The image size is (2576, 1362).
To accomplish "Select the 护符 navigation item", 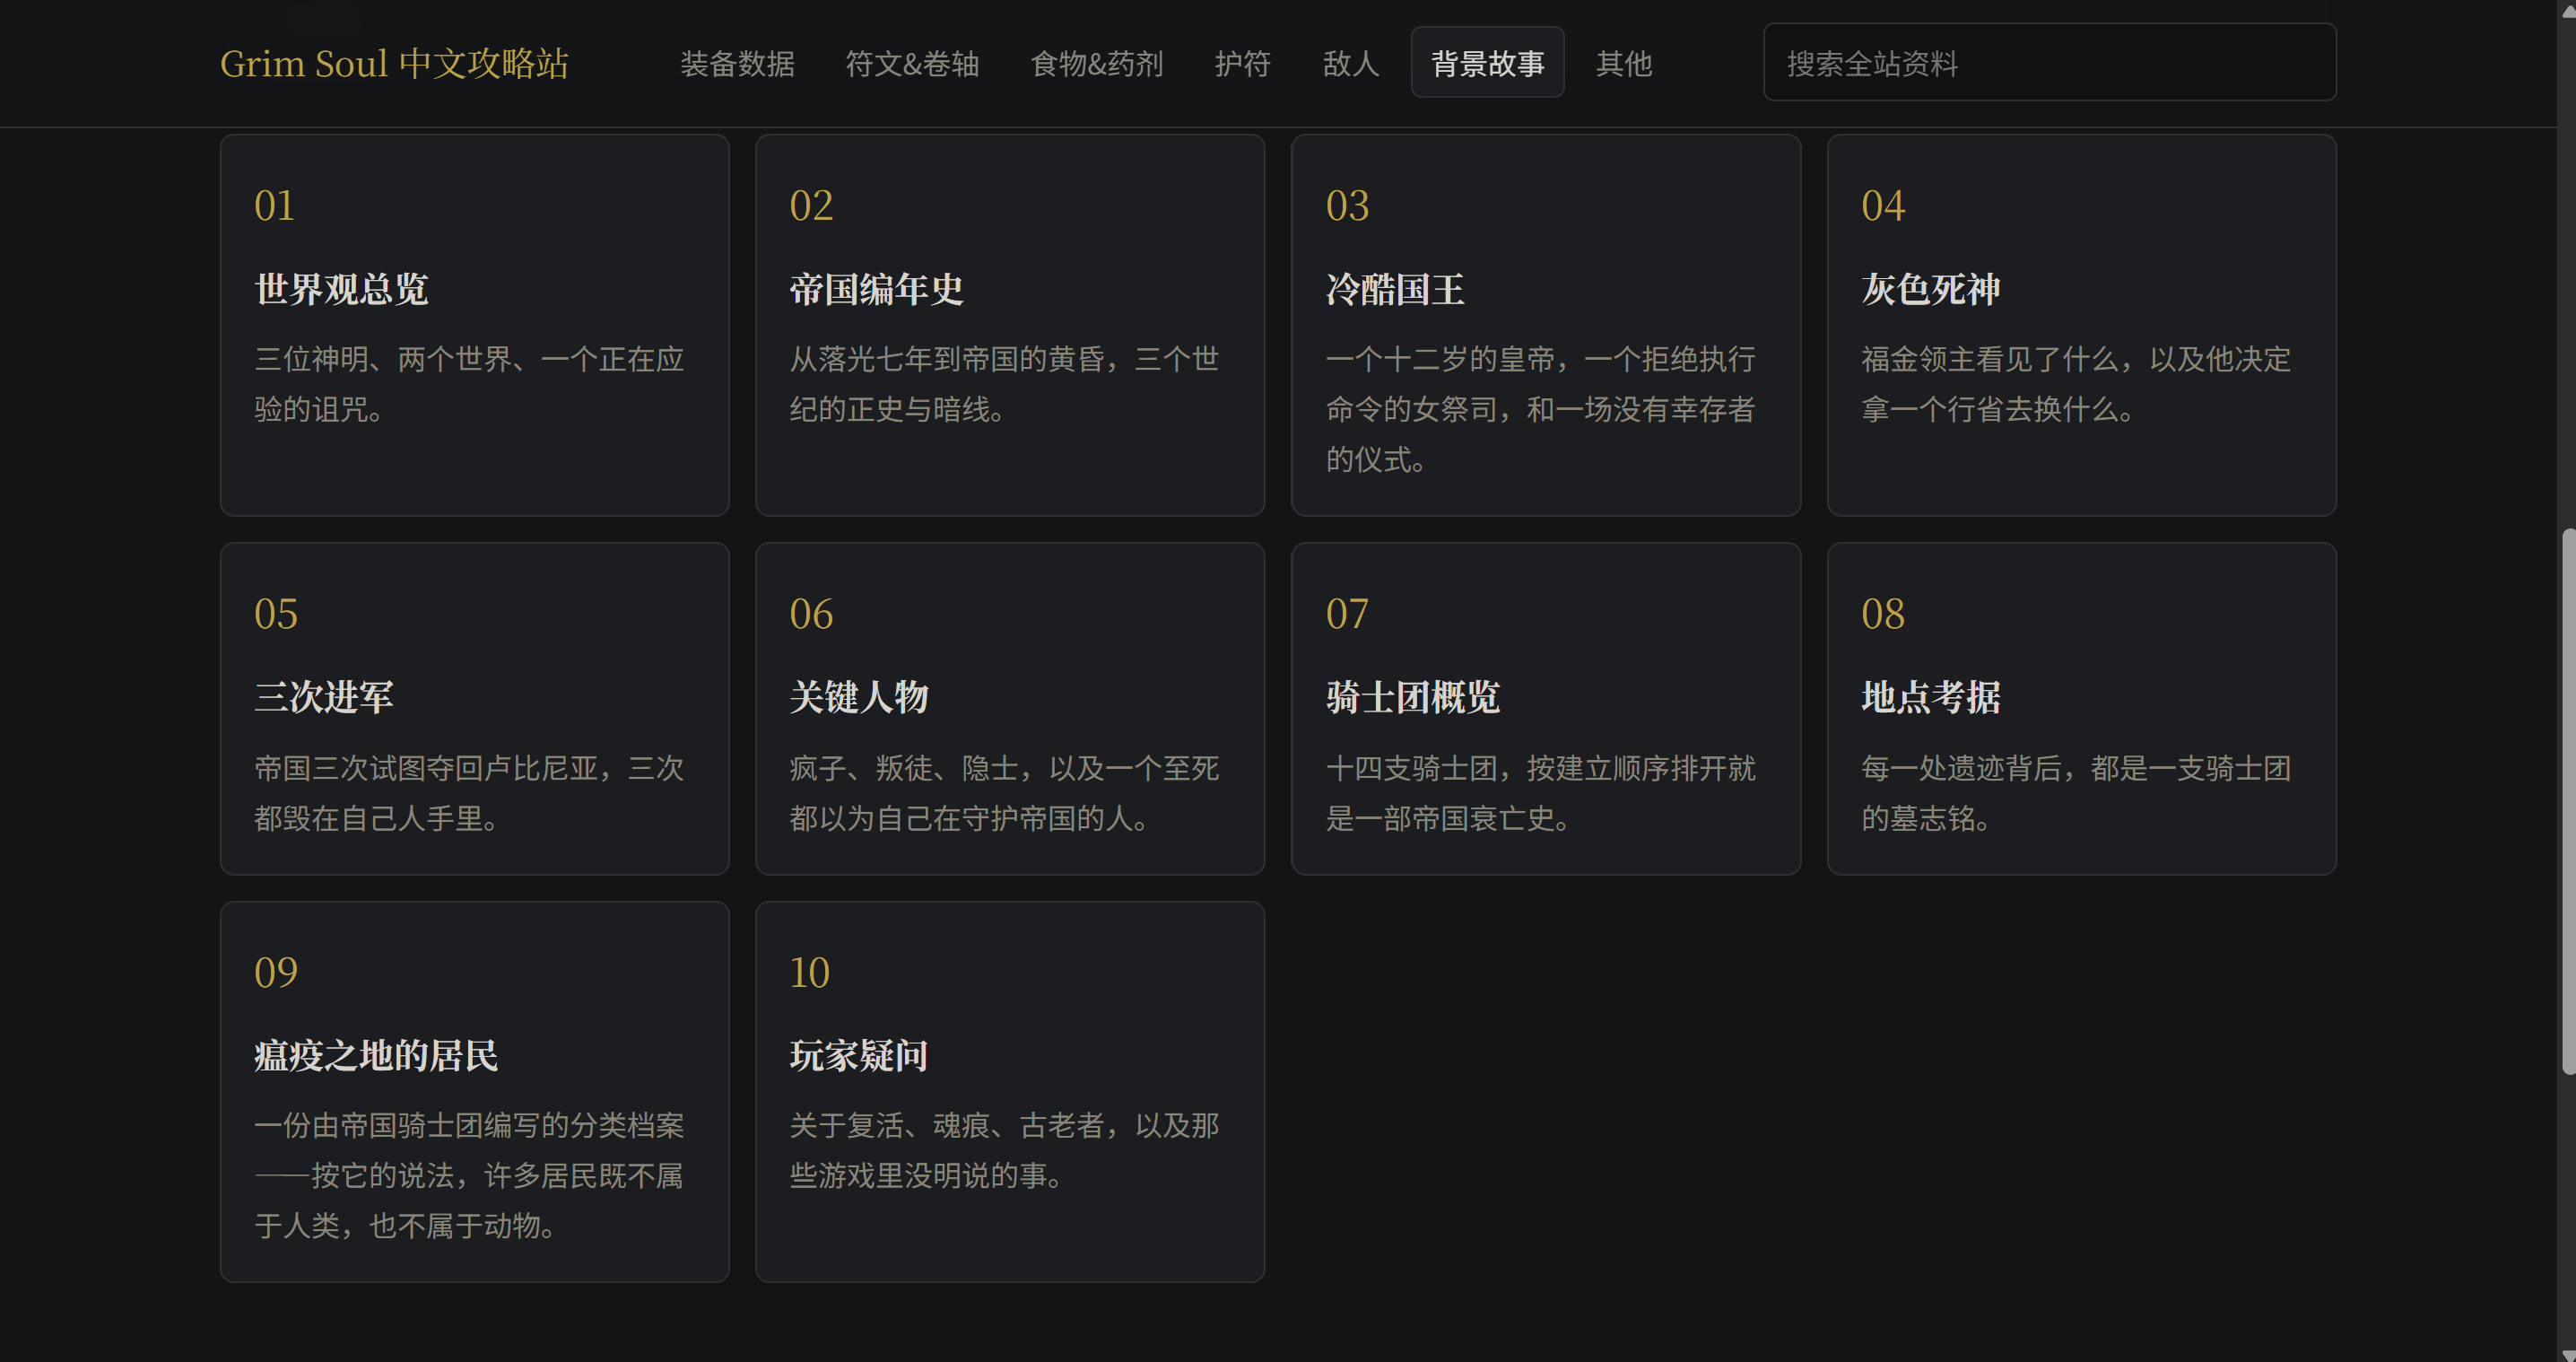I will pos(1242,63).
